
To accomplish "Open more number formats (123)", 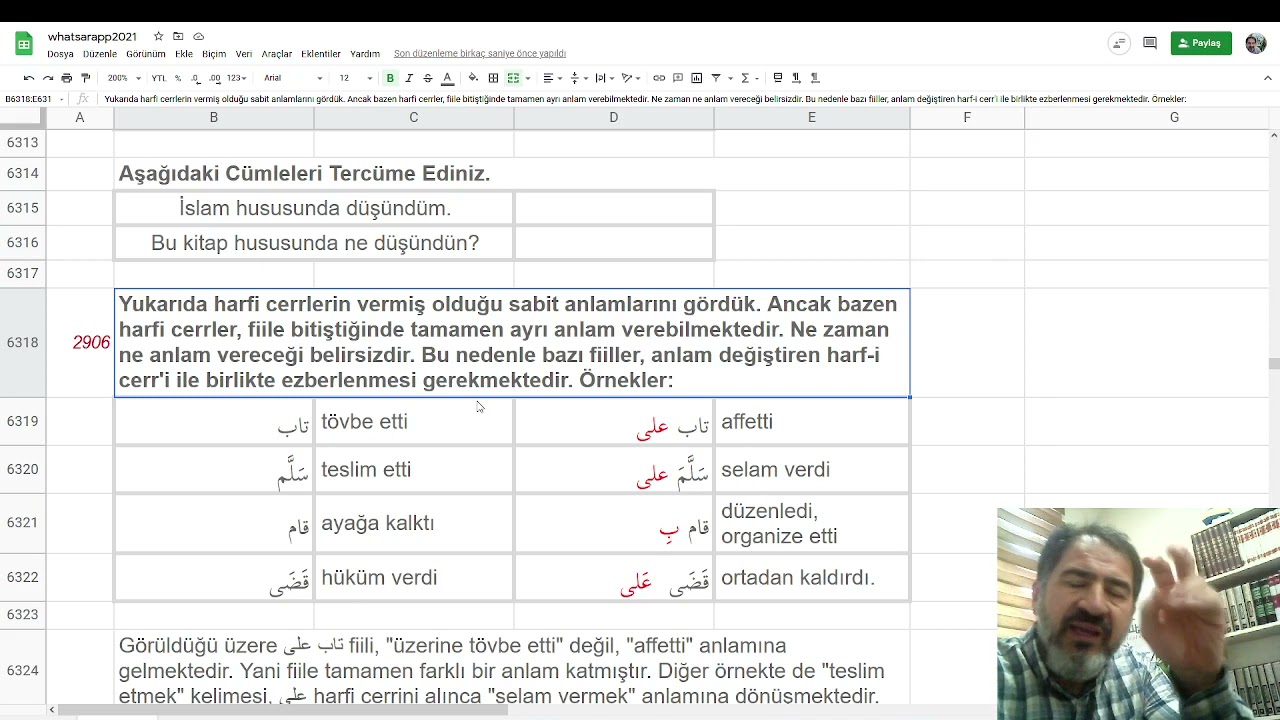I will 236,78.
